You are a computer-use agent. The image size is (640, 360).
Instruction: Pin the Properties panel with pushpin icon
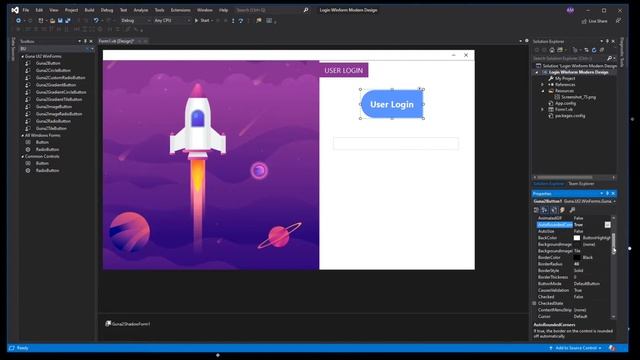point(607,193)
